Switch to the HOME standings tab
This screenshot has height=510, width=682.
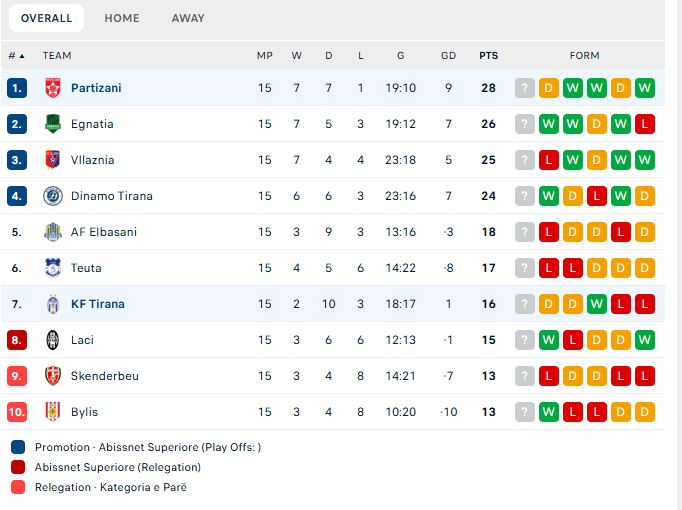[x=122, y=18]
